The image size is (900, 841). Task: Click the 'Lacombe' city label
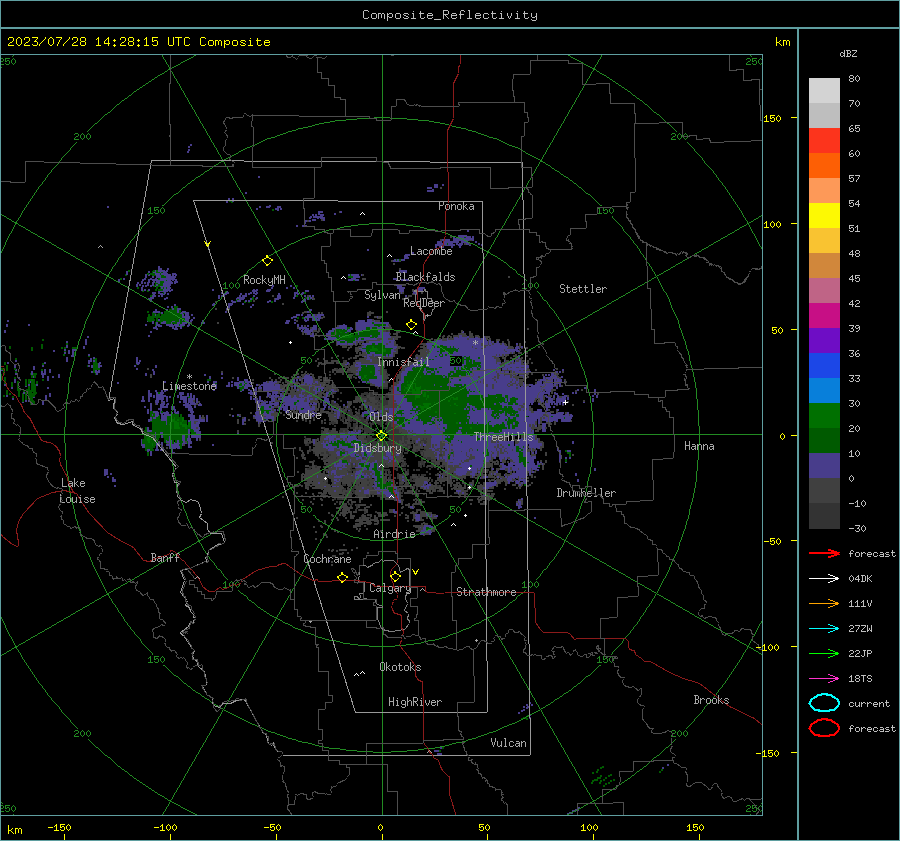pos(431,251)
